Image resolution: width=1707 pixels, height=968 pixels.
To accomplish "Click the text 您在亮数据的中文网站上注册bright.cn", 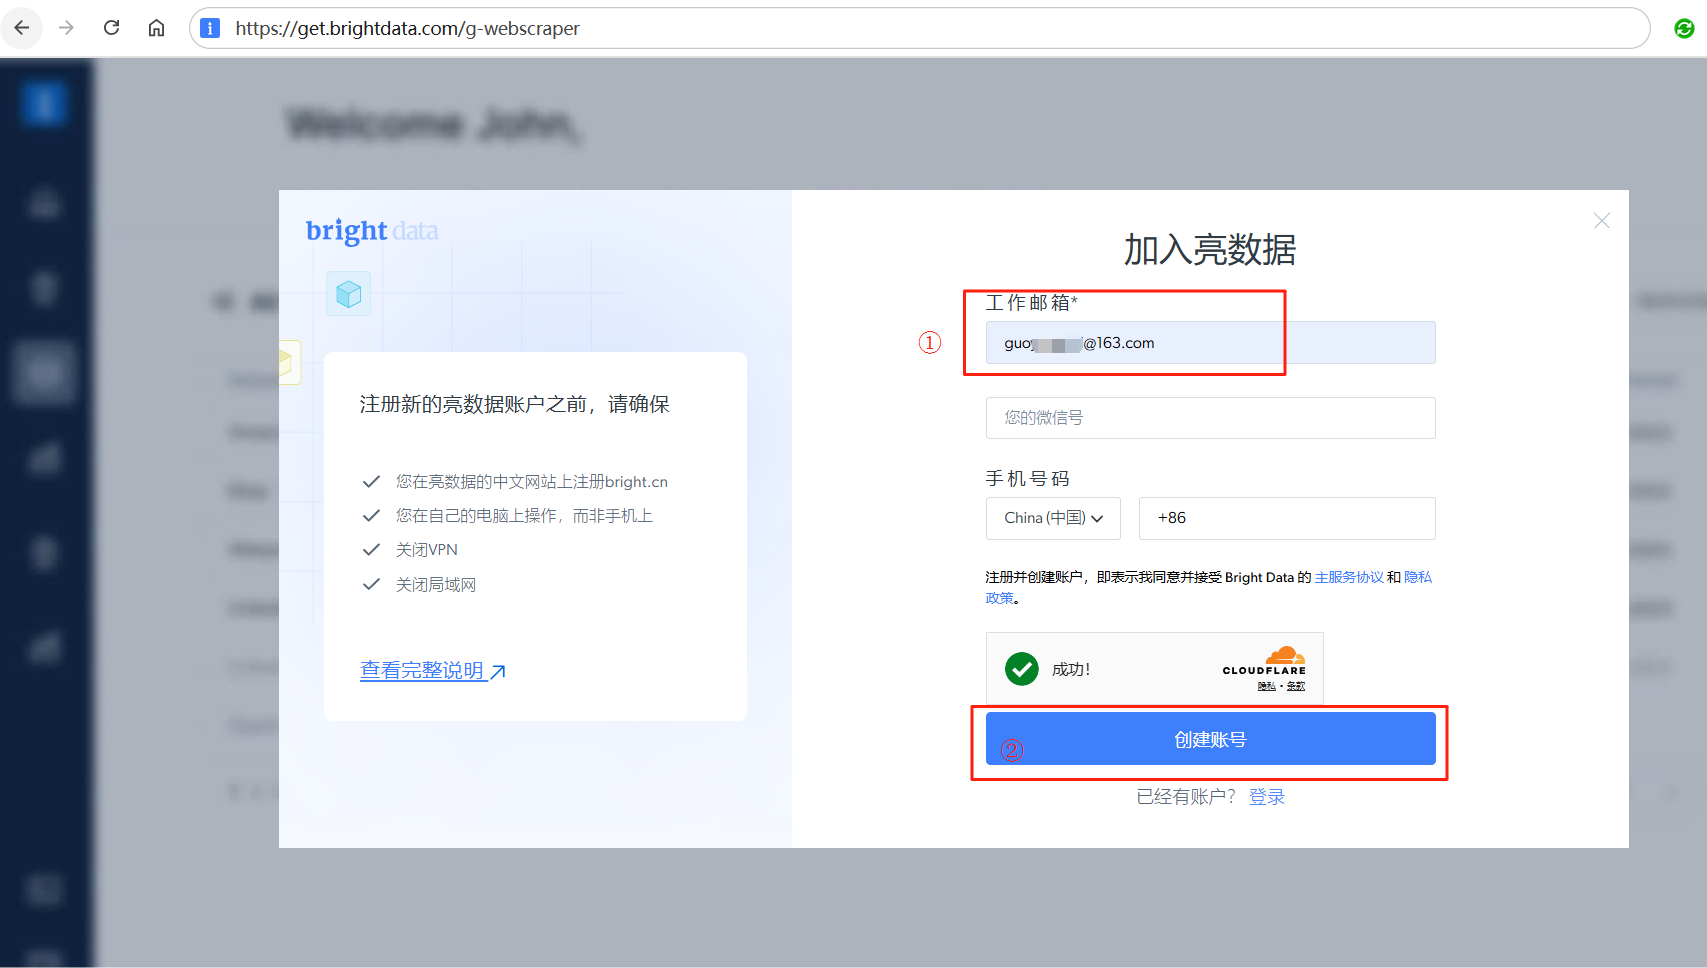I will tap(532, 482).
